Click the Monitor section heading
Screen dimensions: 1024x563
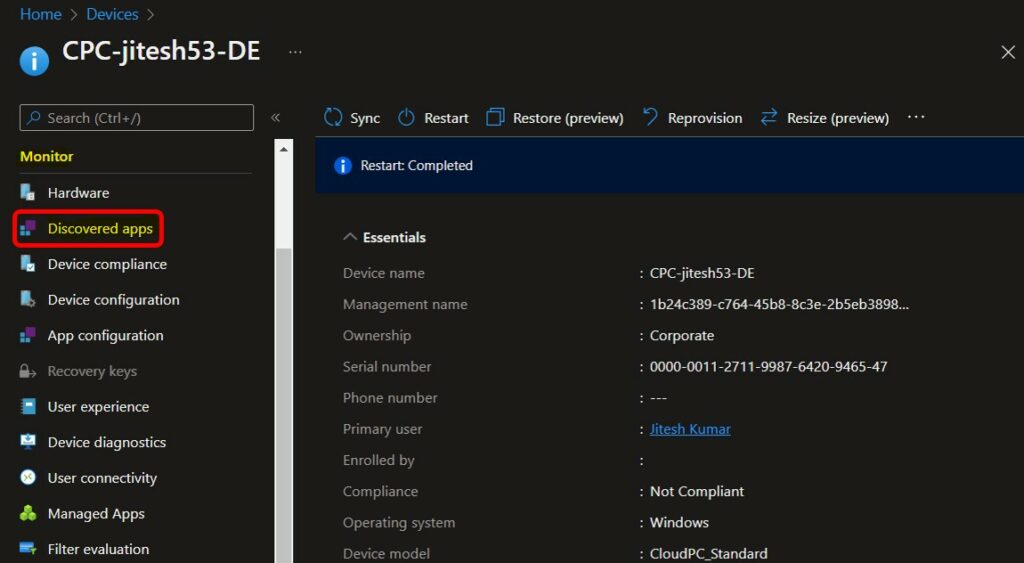tap(46, 157)
